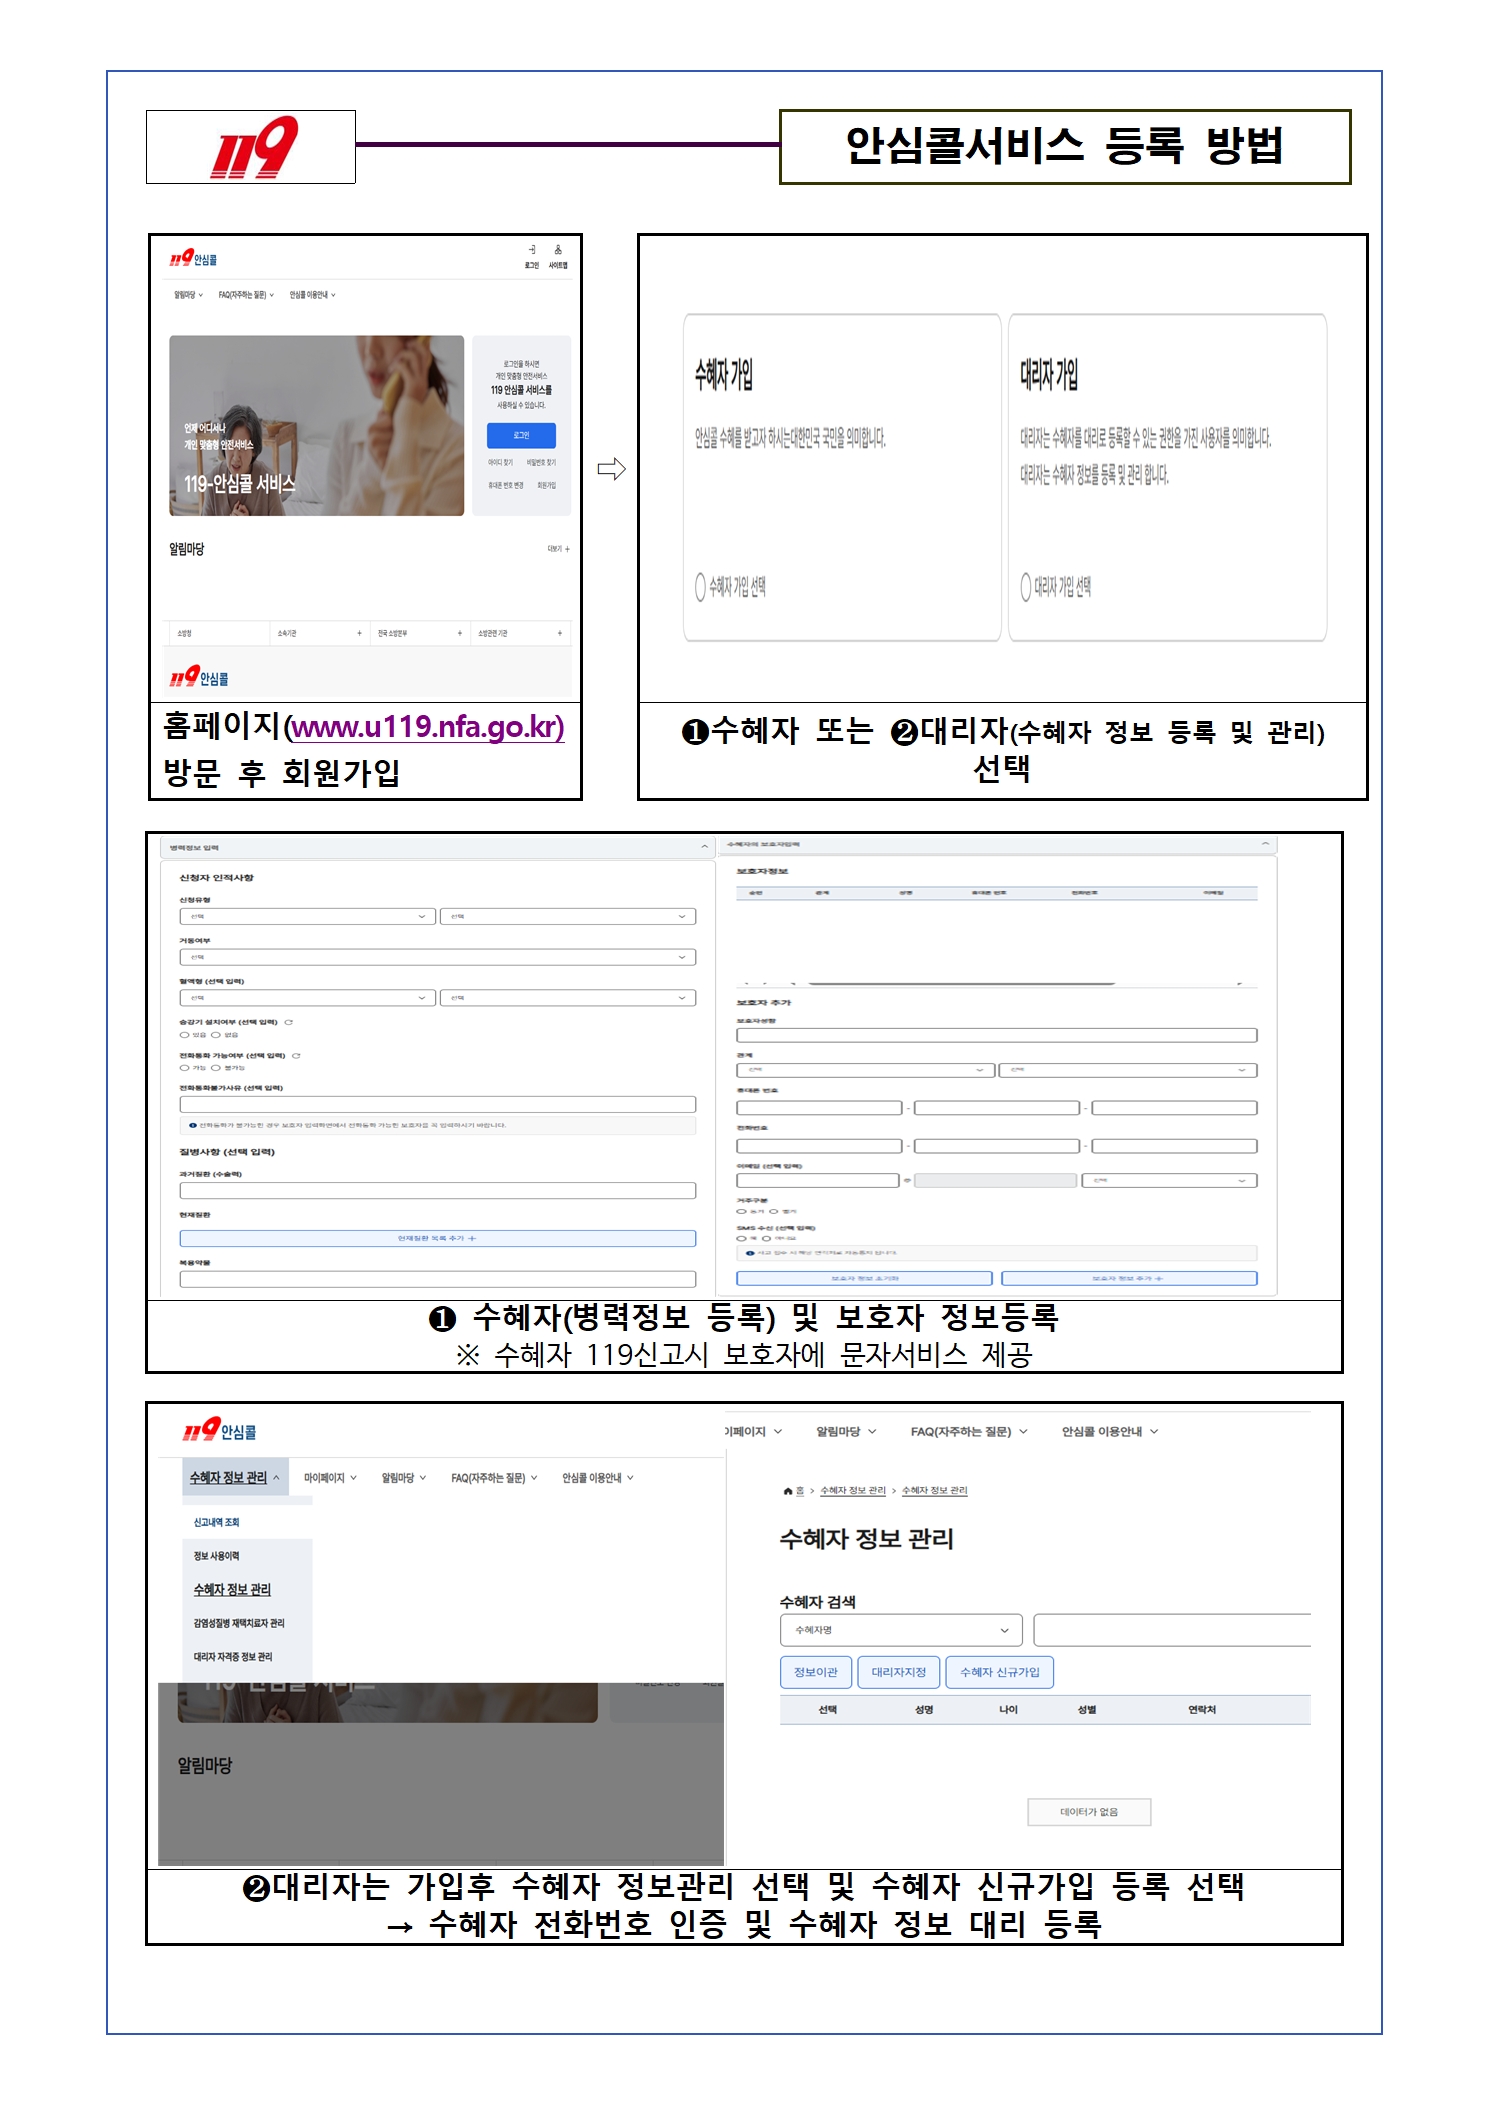This screenshot has height=2105, width=1488.
Task: Open the 수혜자명 search dropdown
Action: pos(901,1630)
